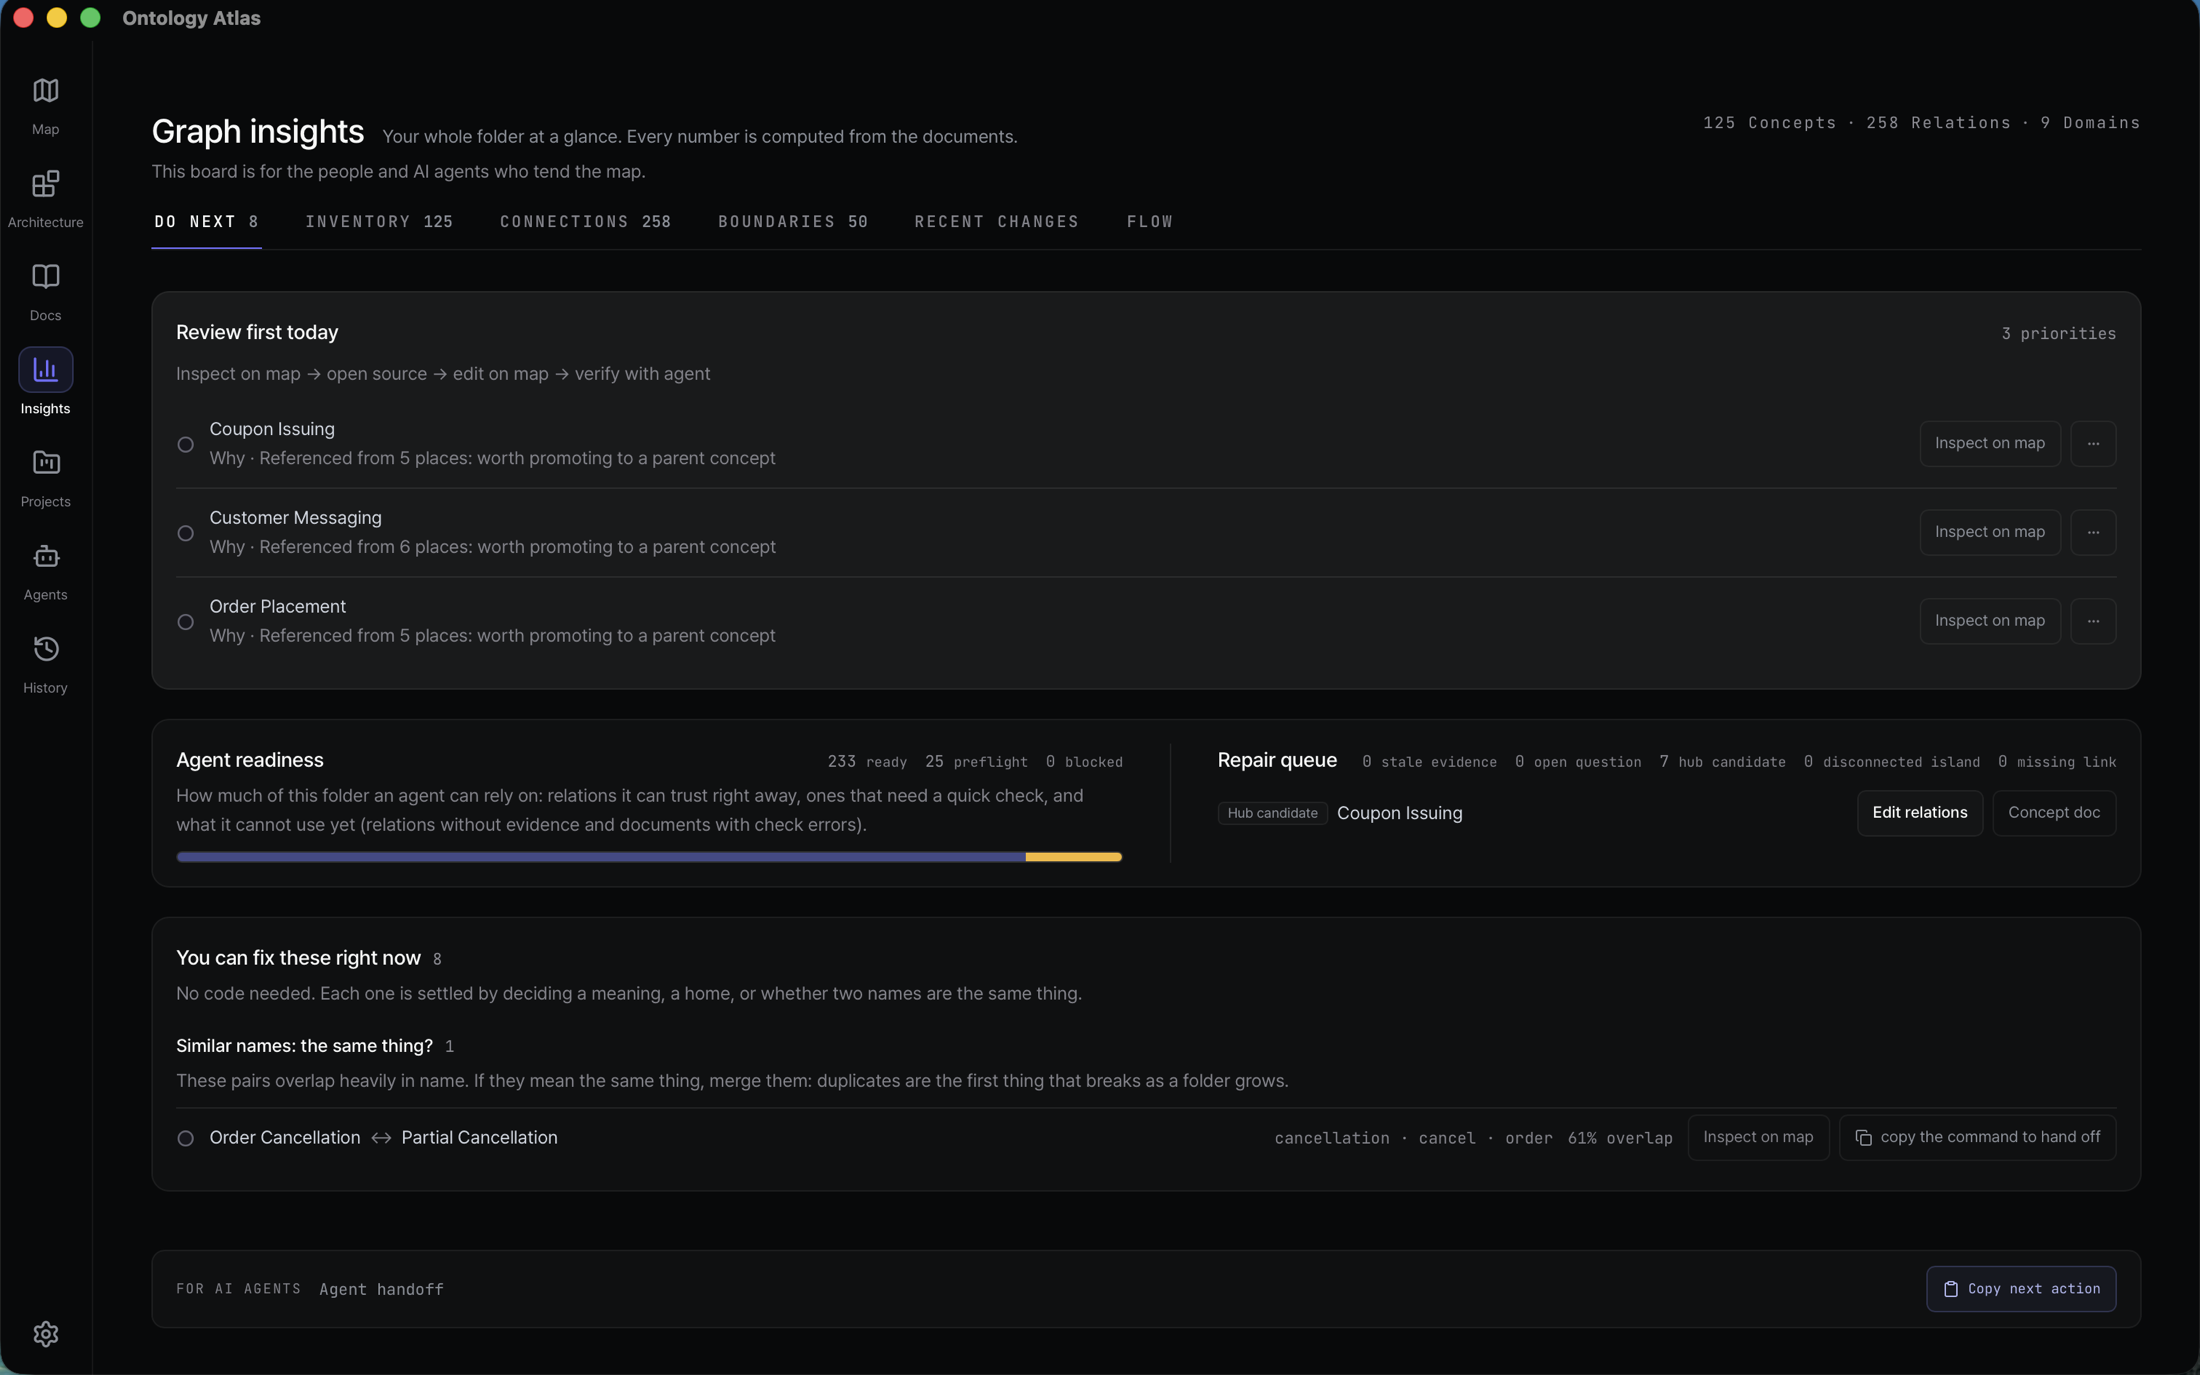Click copy icon in hand off command button
Viewport: 2200px width, 1375px height.
(1863, 1138)
